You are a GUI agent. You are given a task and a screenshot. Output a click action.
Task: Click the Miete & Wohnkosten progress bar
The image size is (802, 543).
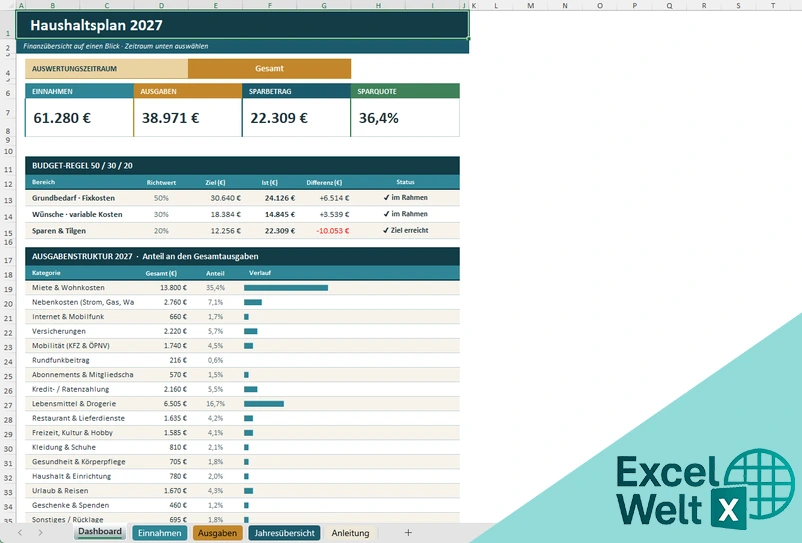pyautogui.click(x=286, y=288)
